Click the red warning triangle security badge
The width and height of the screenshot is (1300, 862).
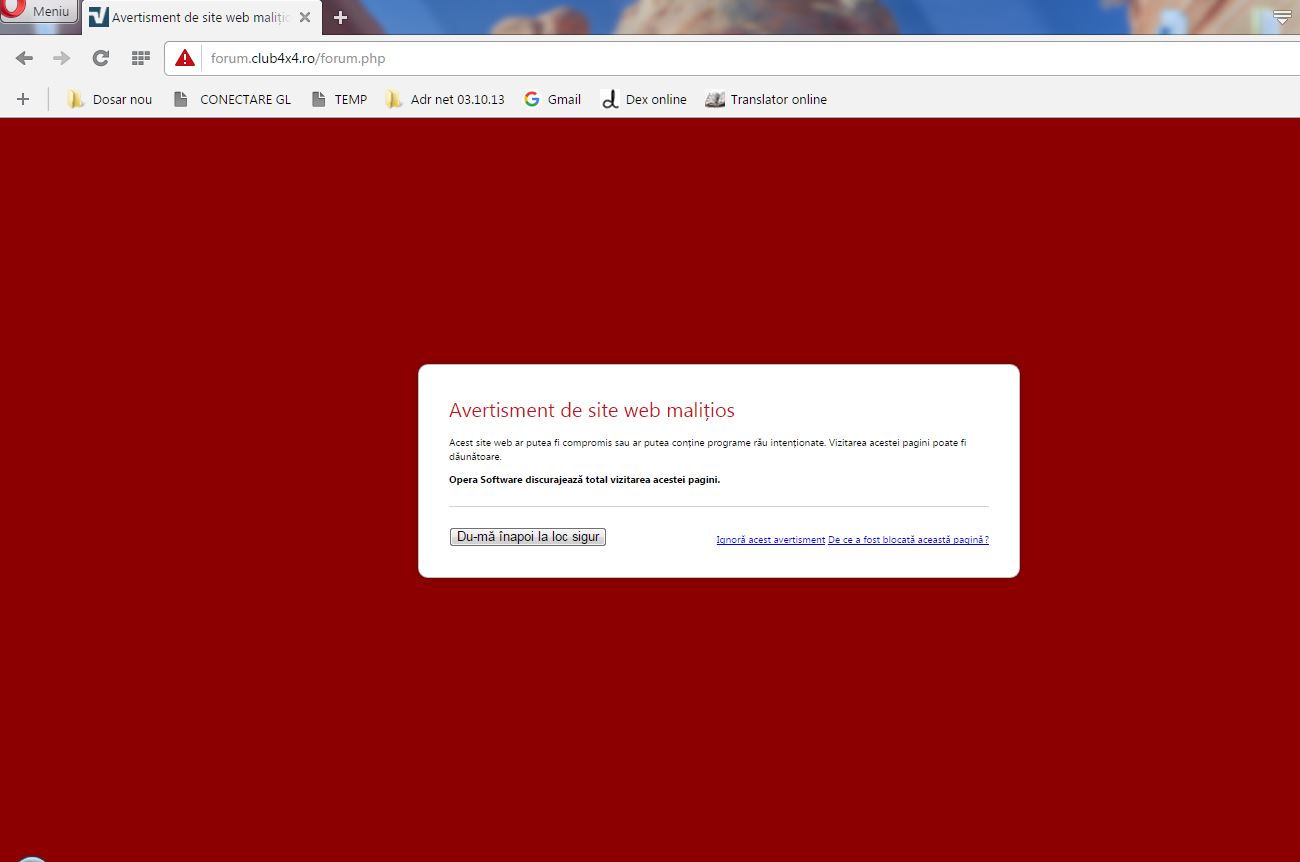(185, 58)
